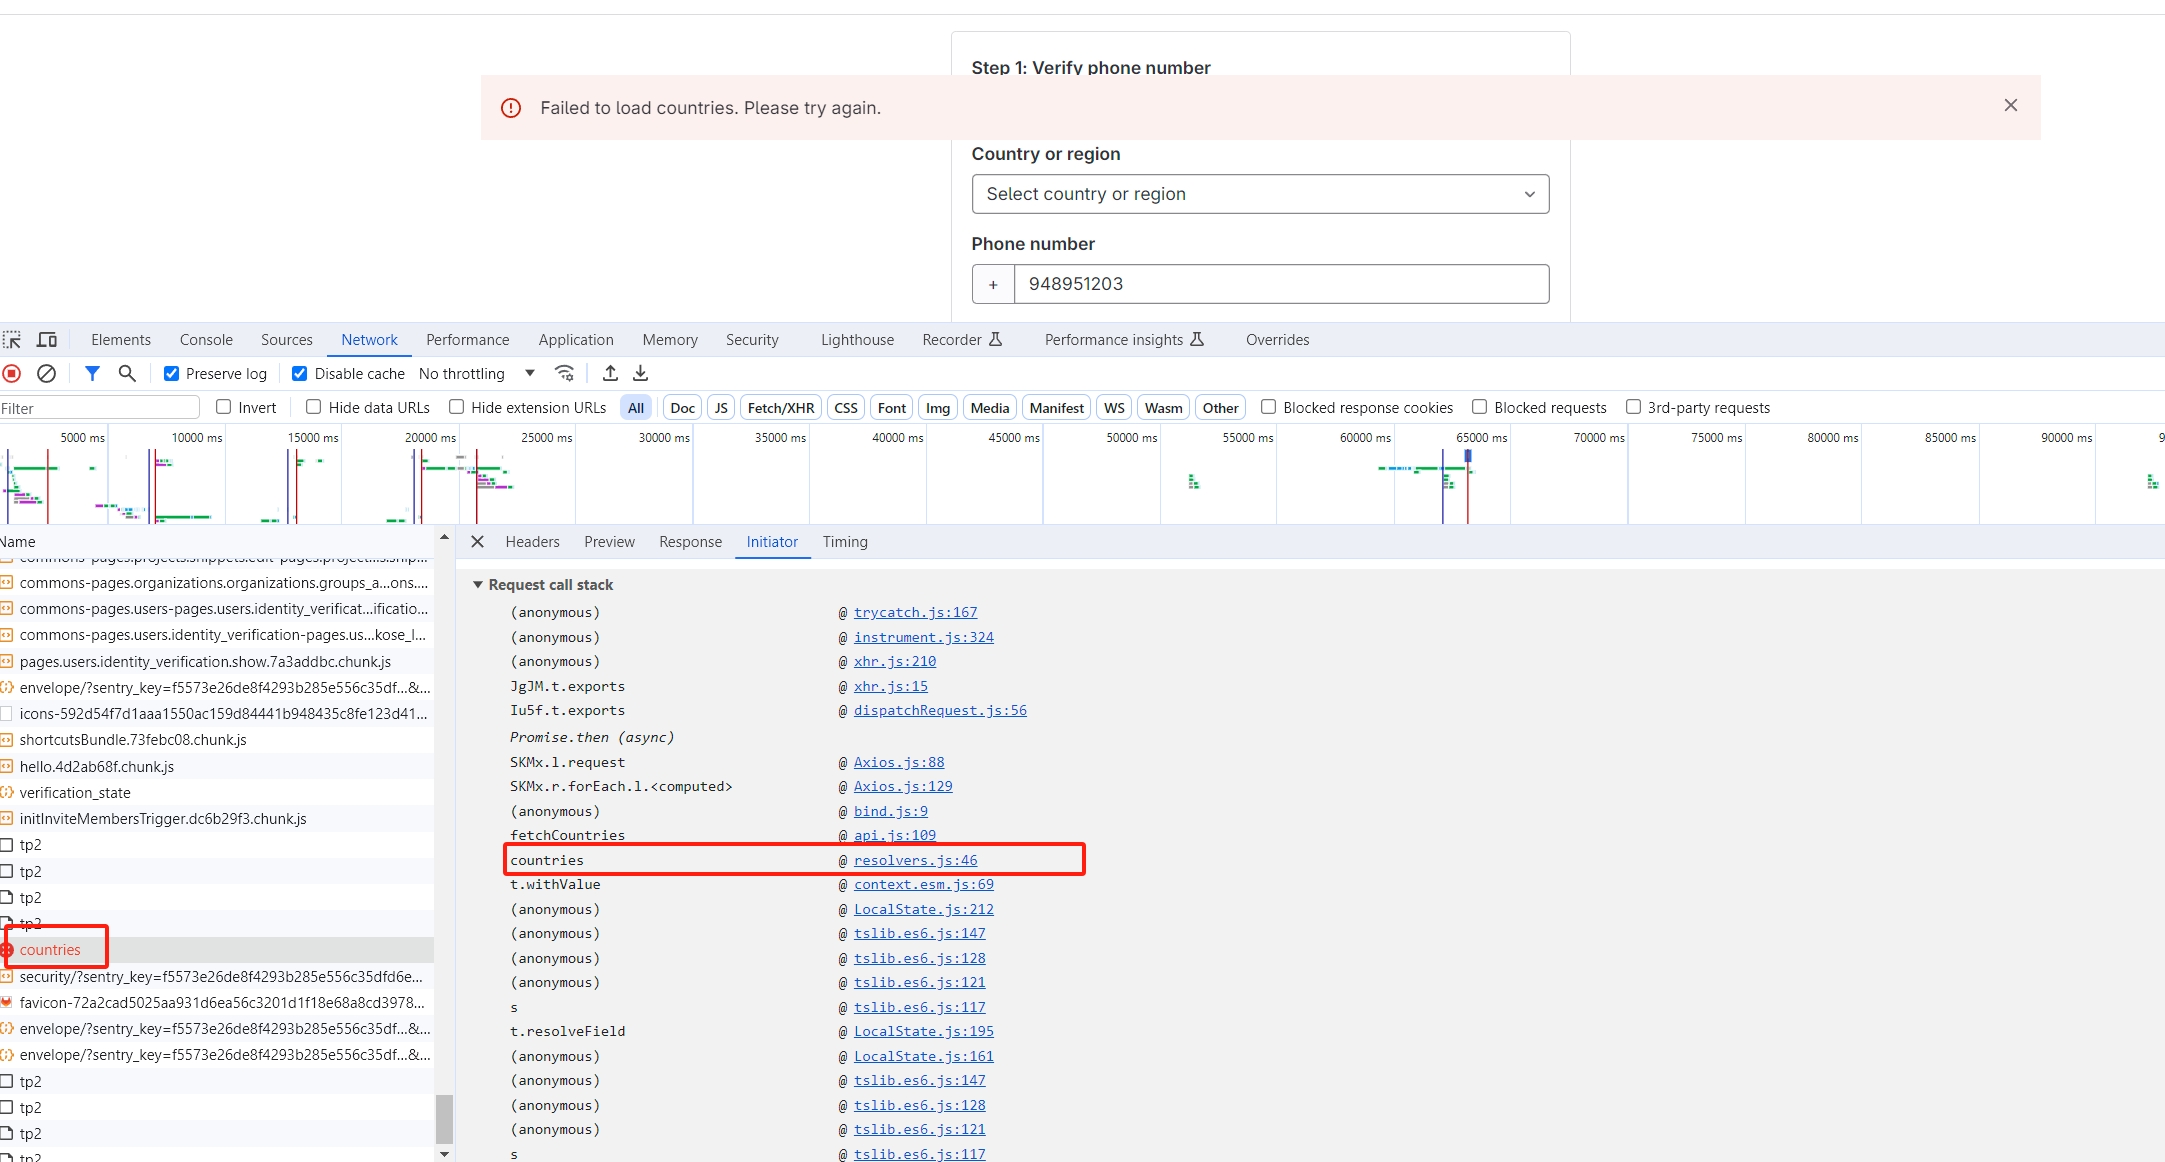Open the No throttling dropdown
The width and height of the screenshot is (2165, 1162).
[476, 374]
